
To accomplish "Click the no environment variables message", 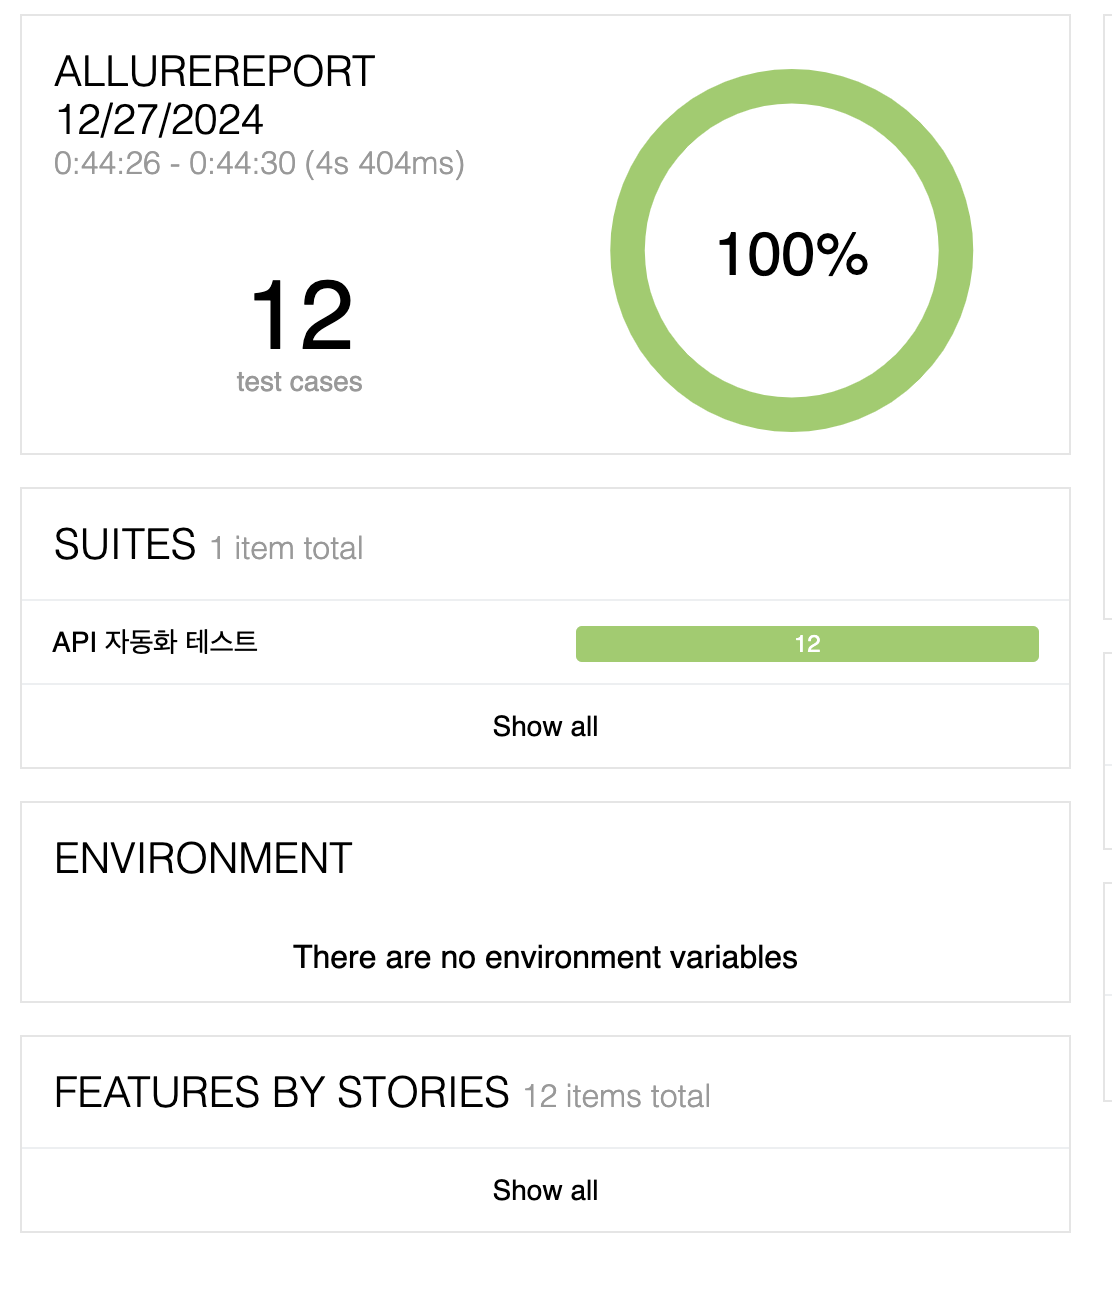I will 545,957.
